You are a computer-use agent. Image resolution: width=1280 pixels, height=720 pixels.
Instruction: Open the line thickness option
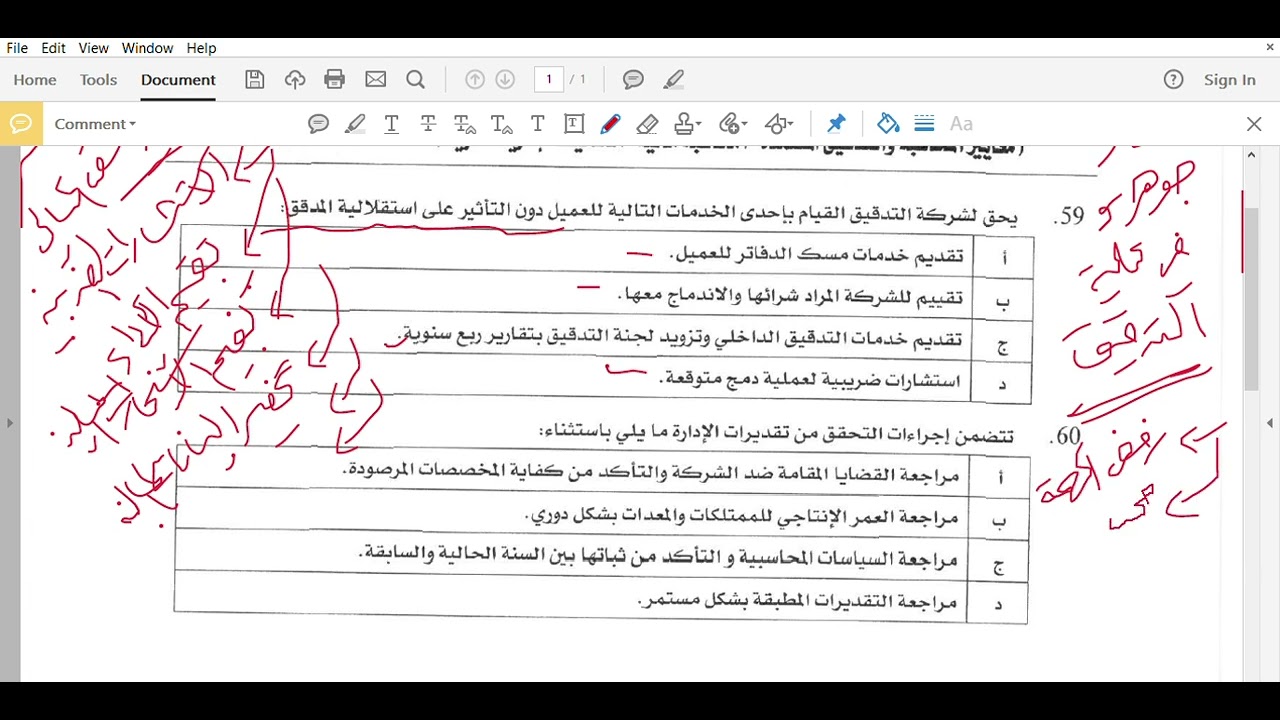924,124
